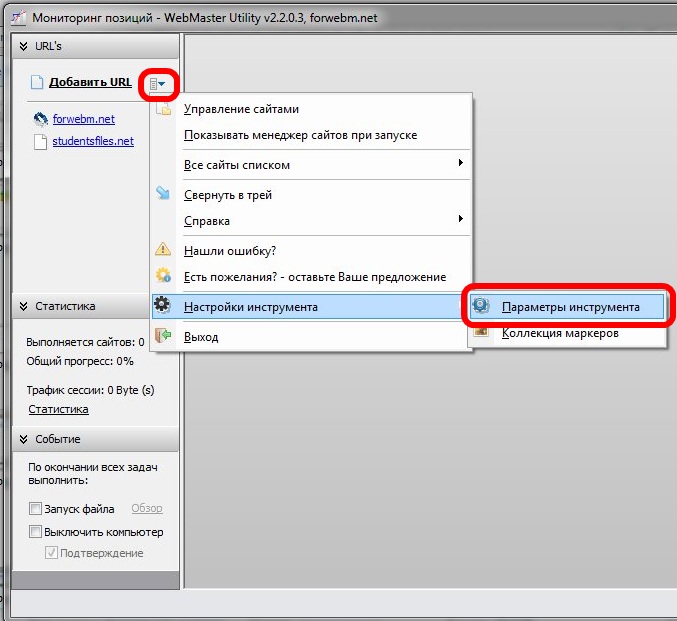Select Управление сайтами menu entry
Viewport: 677px width, 621px height.
click(241, 109)
